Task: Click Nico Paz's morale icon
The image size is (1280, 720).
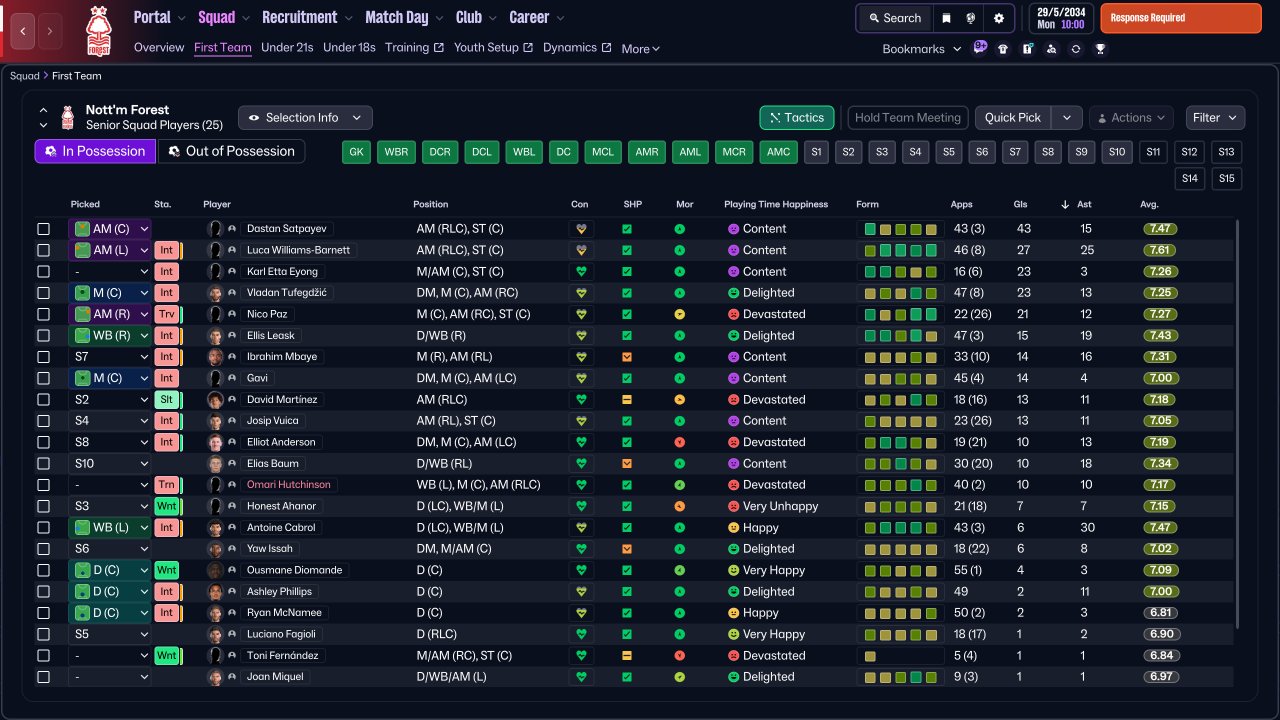Action: (680, 314)
